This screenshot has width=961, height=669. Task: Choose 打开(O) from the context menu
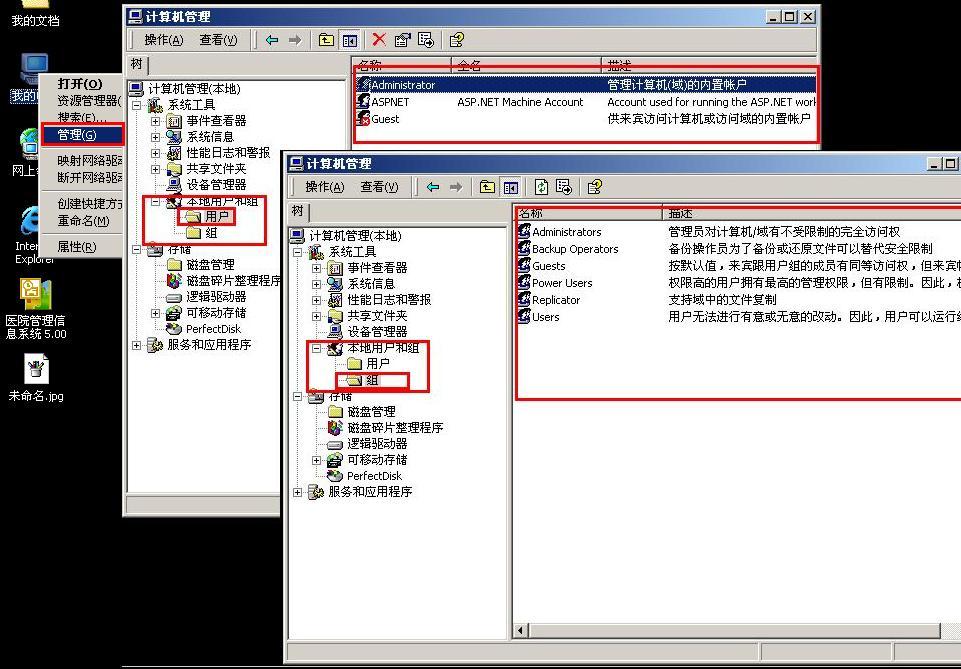pyautogui.click(x=82, y=84)
